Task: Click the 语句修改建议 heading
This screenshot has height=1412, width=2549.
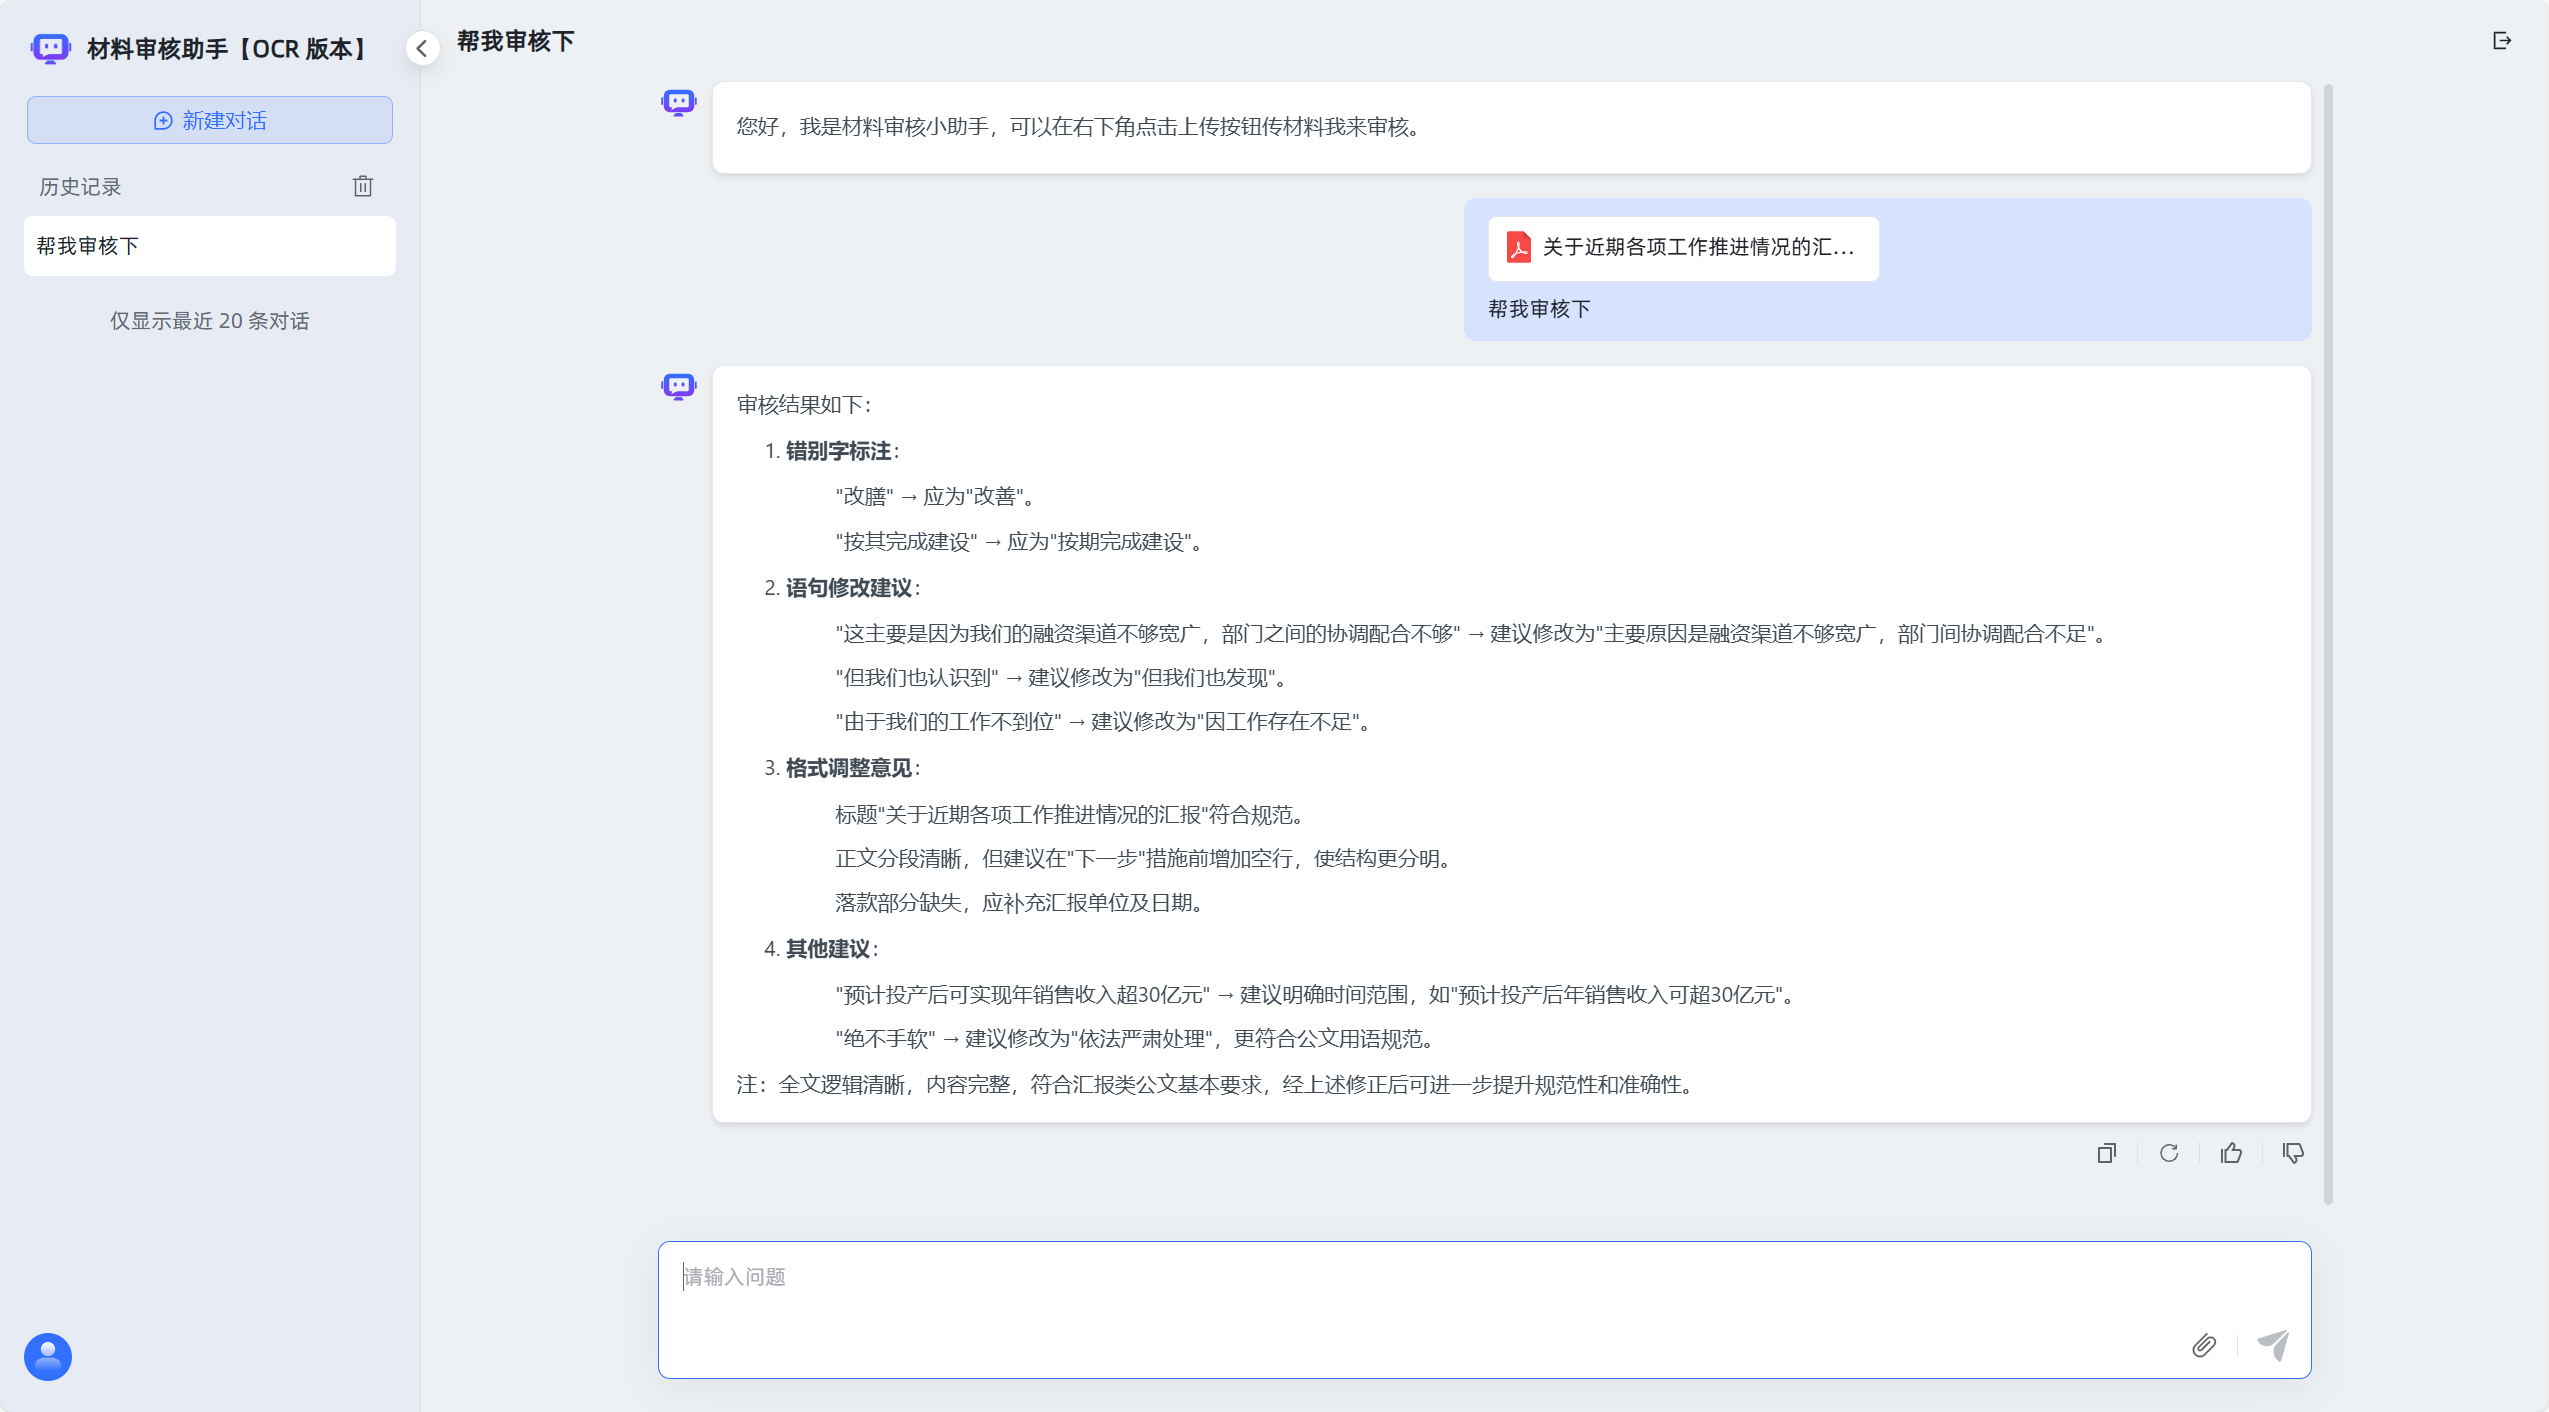Action: pyautogui.click(x=849, y=588)
